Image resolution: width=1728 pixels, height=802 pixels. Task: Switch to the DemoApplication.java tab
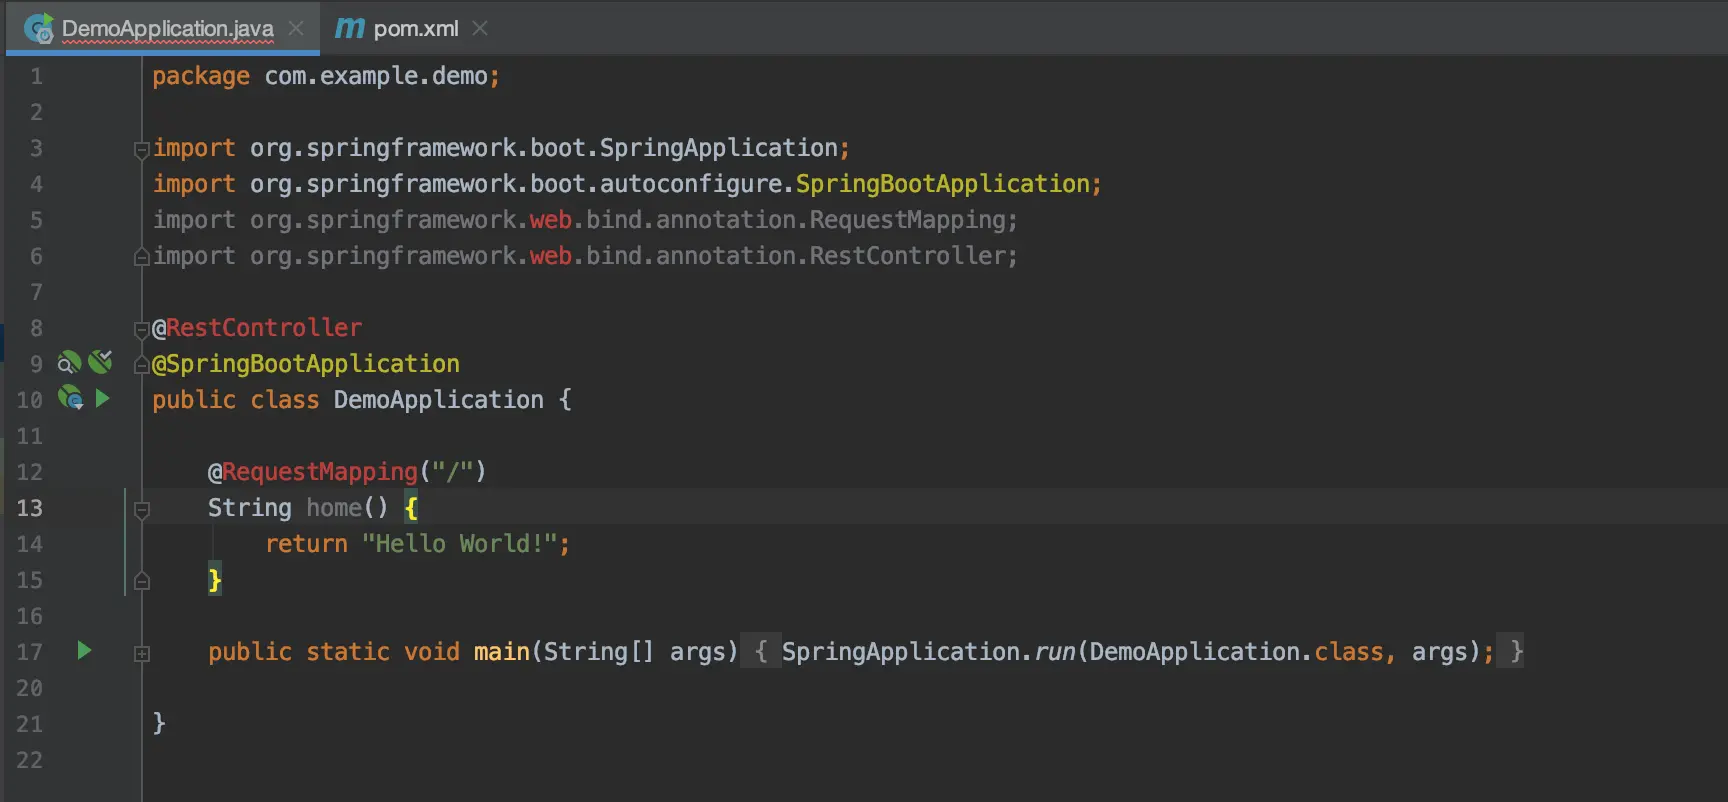(x=163, y=28)
